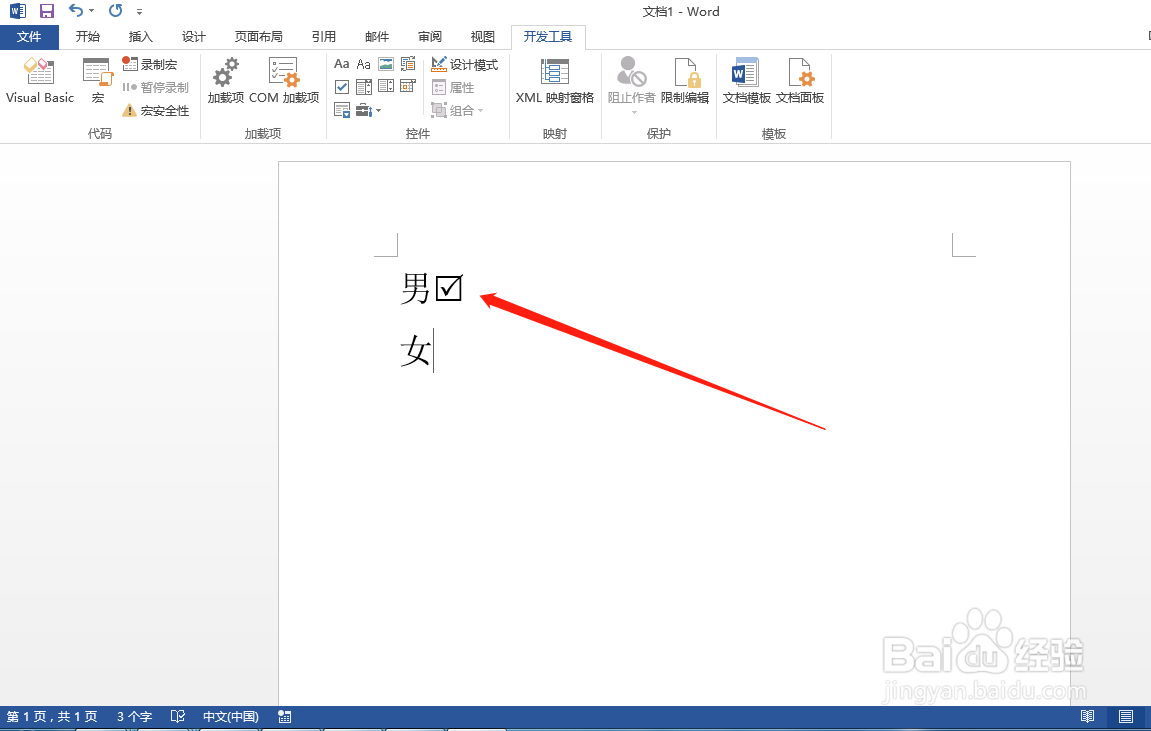Screen dimensions: 1151x731
Task: Switch to the 插入 (Insert) tab
Action: coord(140,37)
